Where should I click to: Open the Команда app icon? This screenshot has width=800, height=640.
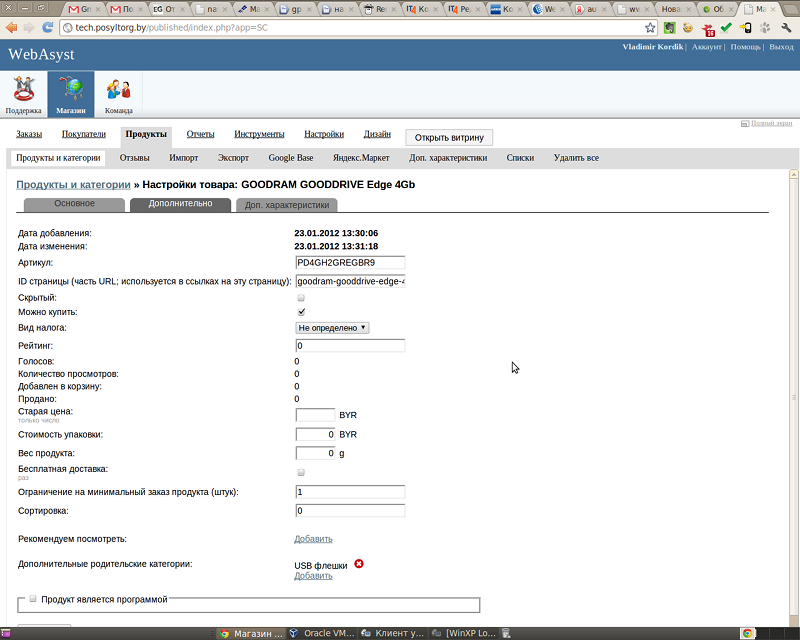[118, 94]
